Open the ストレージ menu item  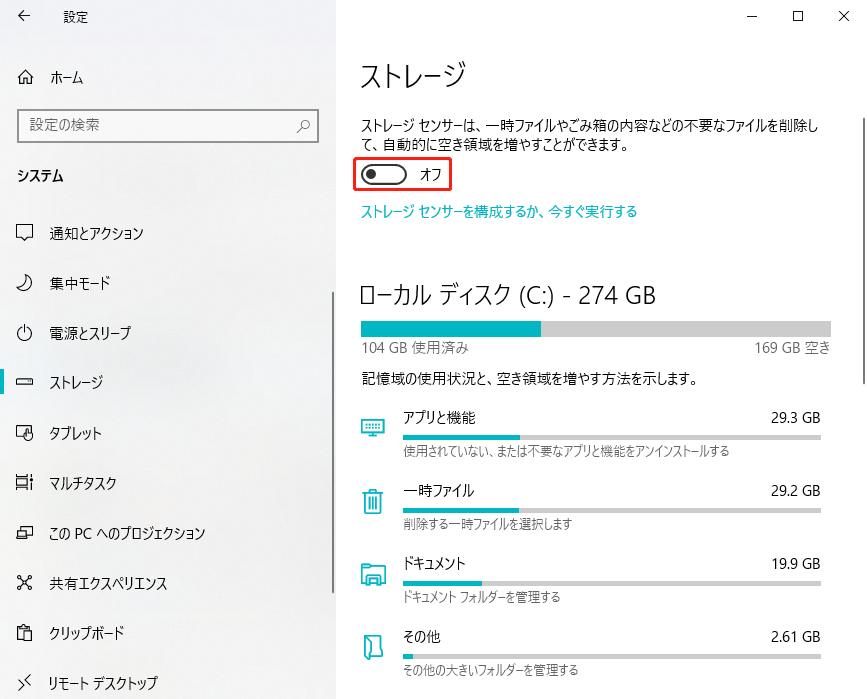(x=77, y=383)
